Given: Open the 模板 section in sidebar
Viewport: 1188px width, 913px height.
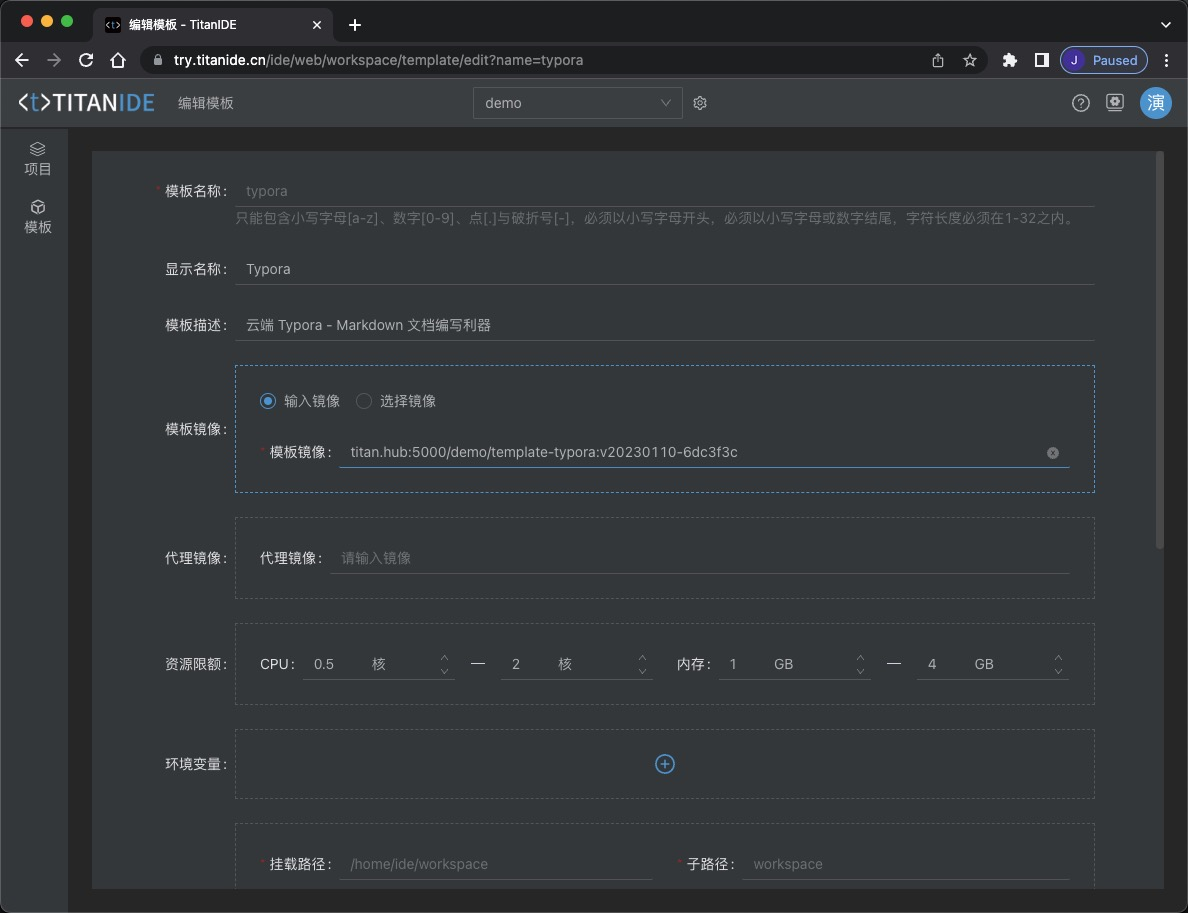Looking at the screenshot, I should (38, 216).
